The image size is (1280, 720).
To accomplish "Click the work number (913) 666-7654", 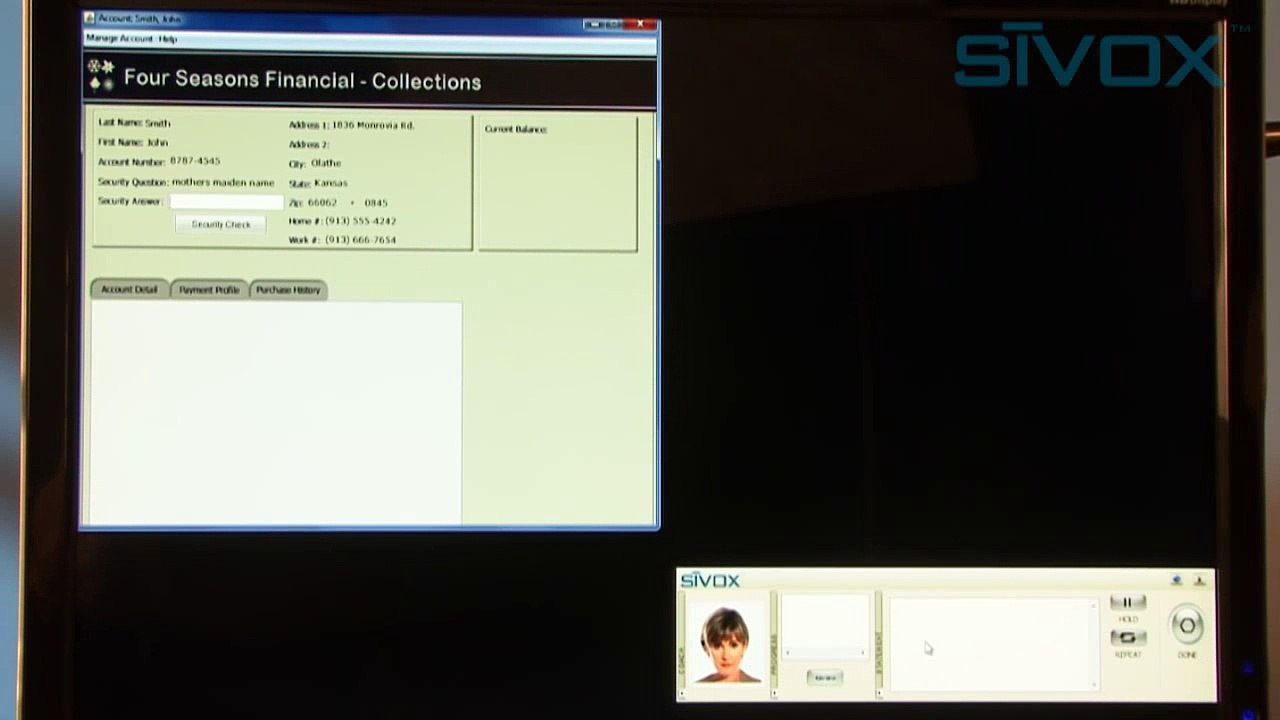I will coord(360,240).
